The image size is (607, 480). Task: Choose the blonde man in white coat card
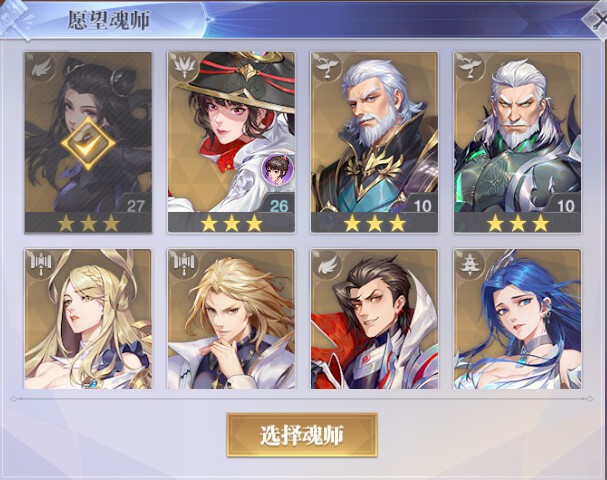click(231, 319)
